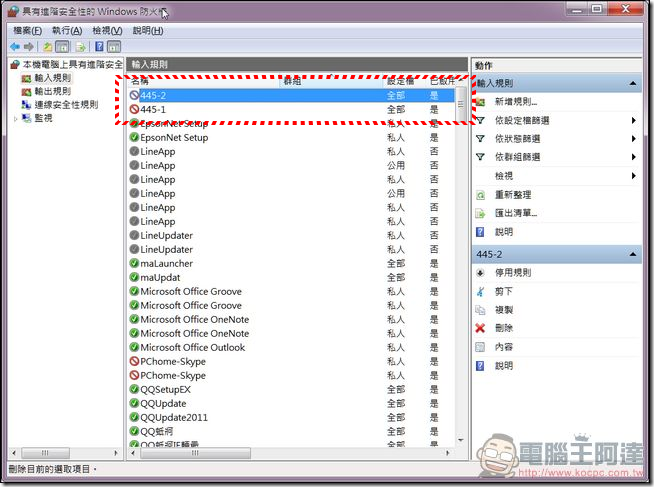The image size is (654, 487).
Task: Select the QQUpdate2011 rule row
Action: (292, 417)
